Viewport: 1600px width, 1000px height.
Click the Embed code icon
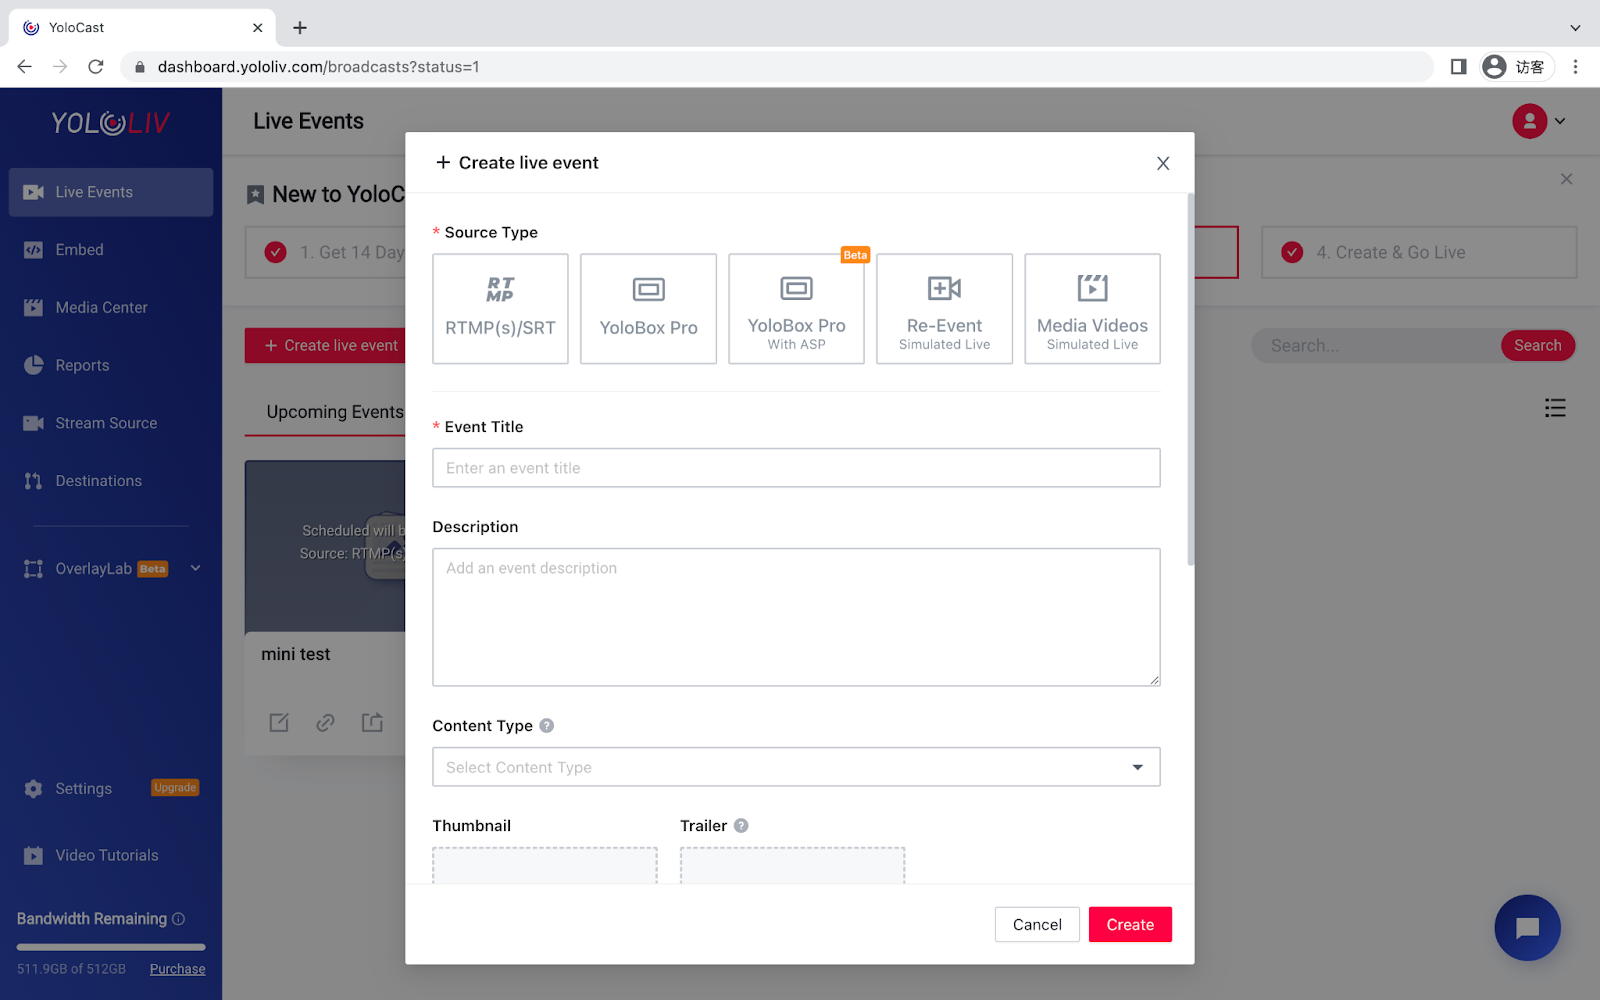click(x=34, y=250)
